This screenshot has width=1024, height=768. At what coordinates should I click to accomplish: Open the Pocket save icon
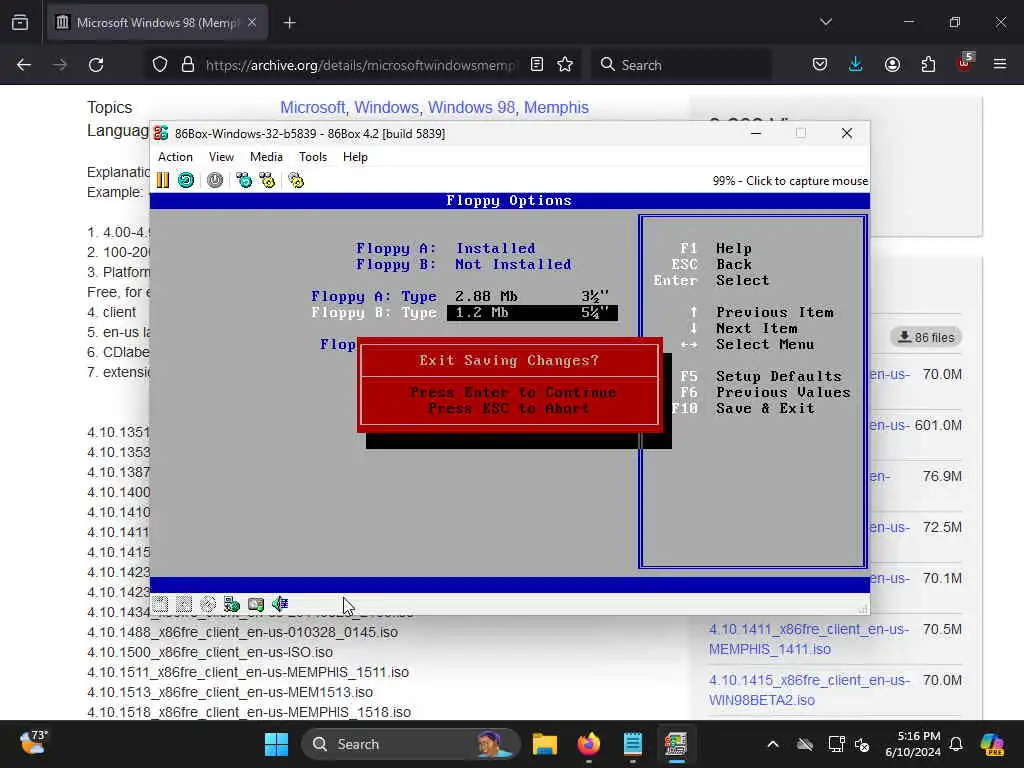(x=820, y=65)
